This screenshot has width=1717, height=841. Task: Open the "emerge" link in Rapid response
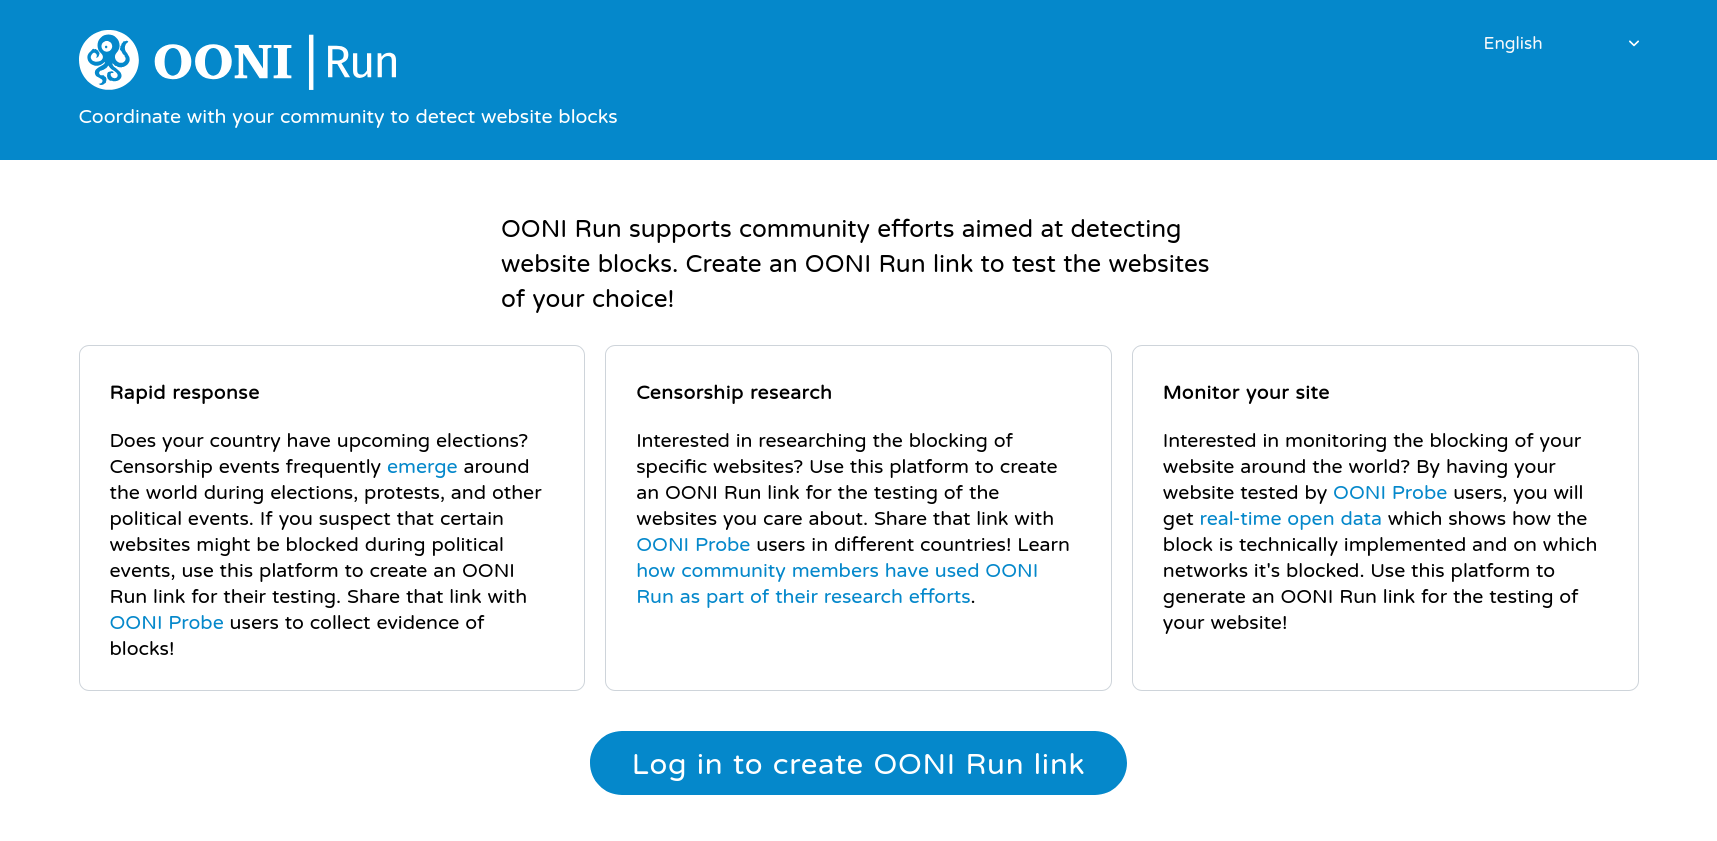[421, 467]
